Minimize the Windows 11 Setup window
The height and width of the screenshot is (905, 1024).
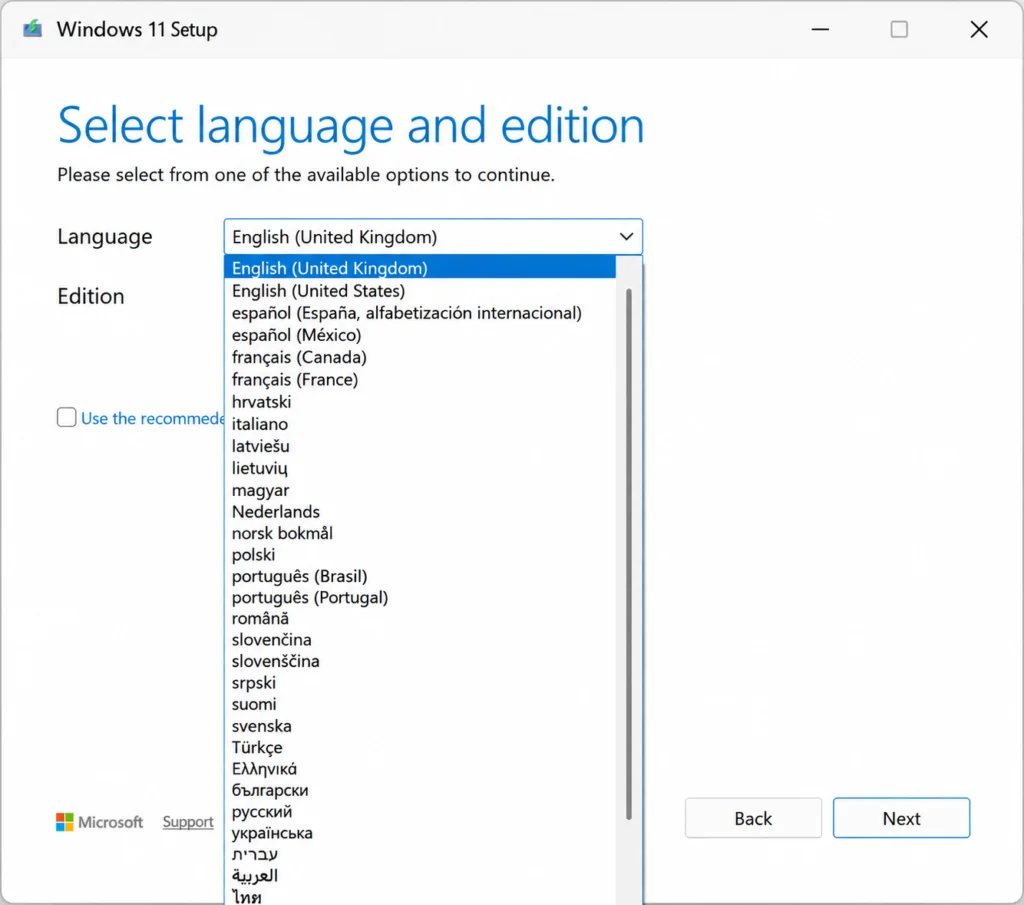[820, 29]
